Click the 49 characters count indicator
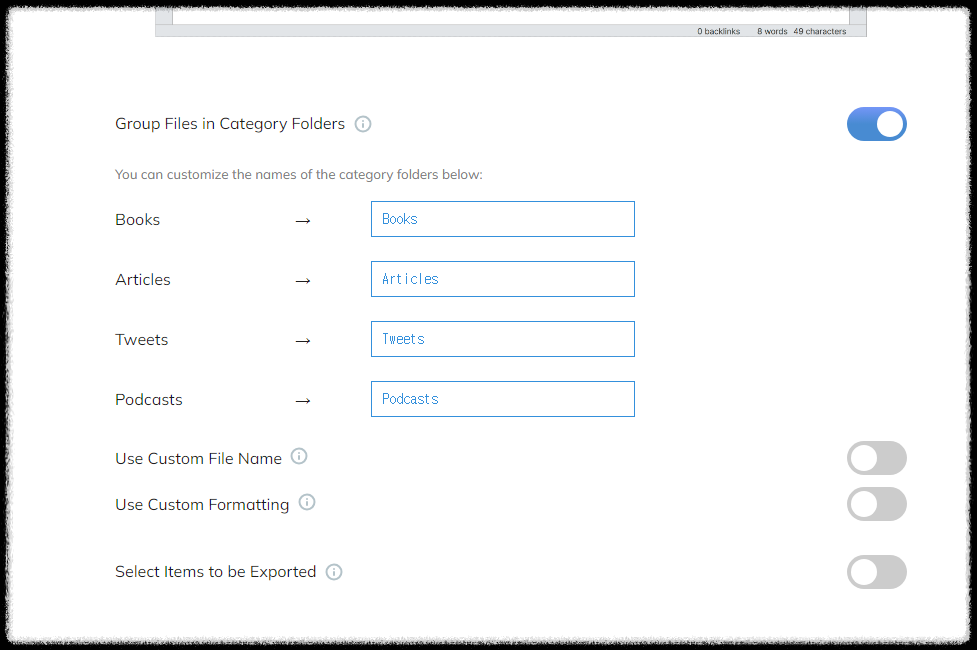Viewport: 977px width, 650px height. [819, 31]
